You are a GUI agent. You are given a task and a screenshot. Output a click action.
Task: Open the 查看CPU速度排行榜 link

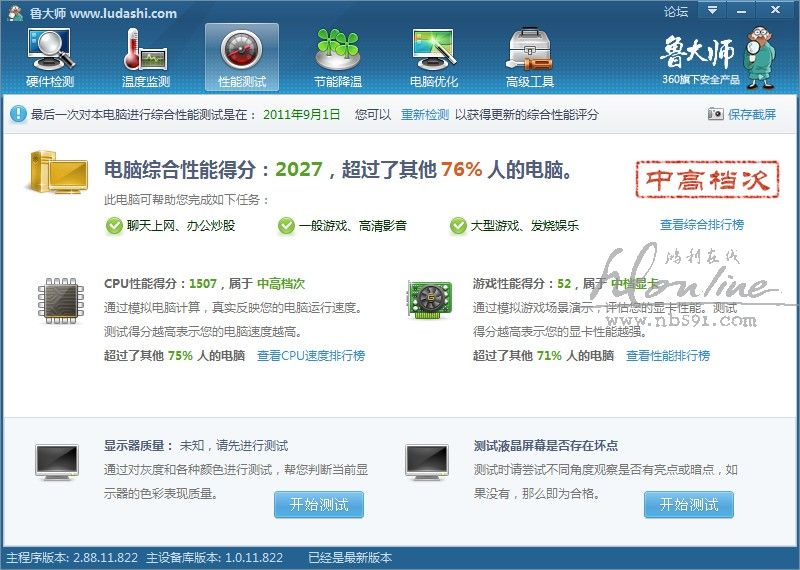coord(311,356)
